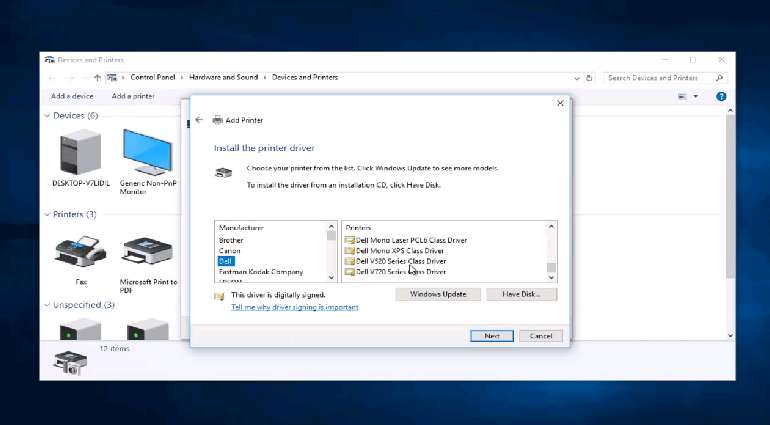Click Add a printer in toolbar

133,96
